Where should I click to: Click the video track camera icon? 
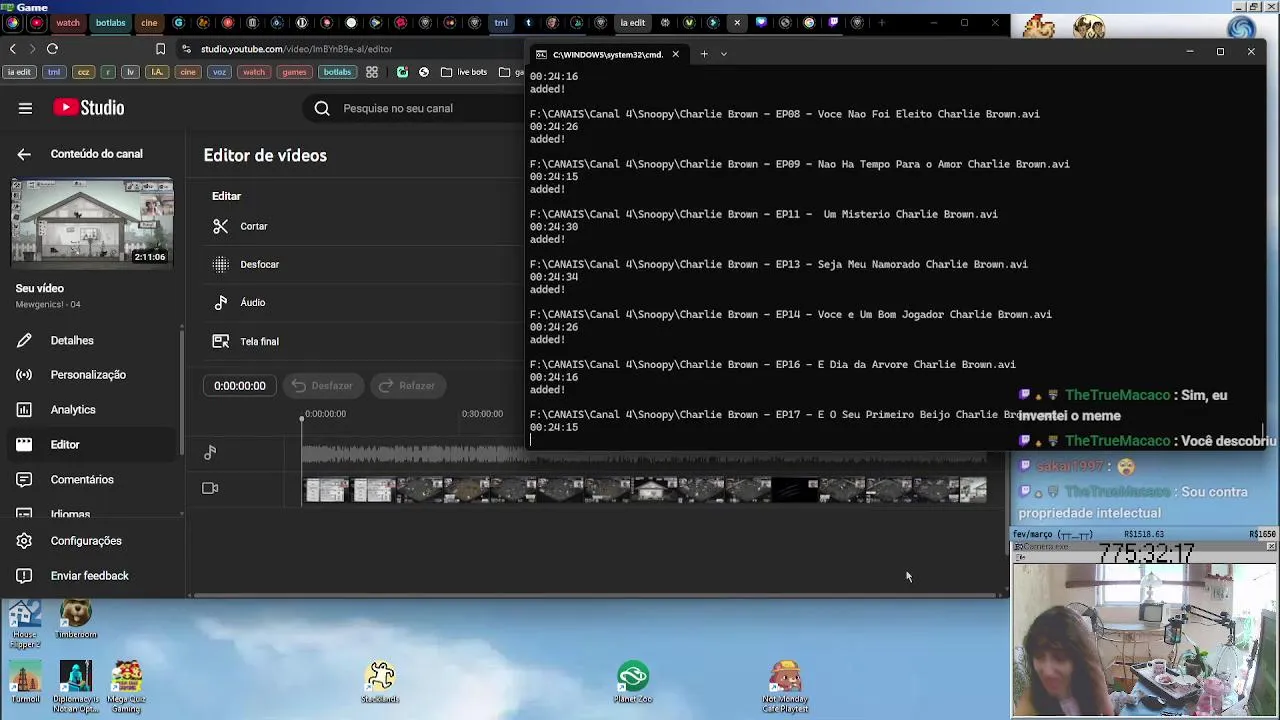pyautogui.click(x=210, y=488)
